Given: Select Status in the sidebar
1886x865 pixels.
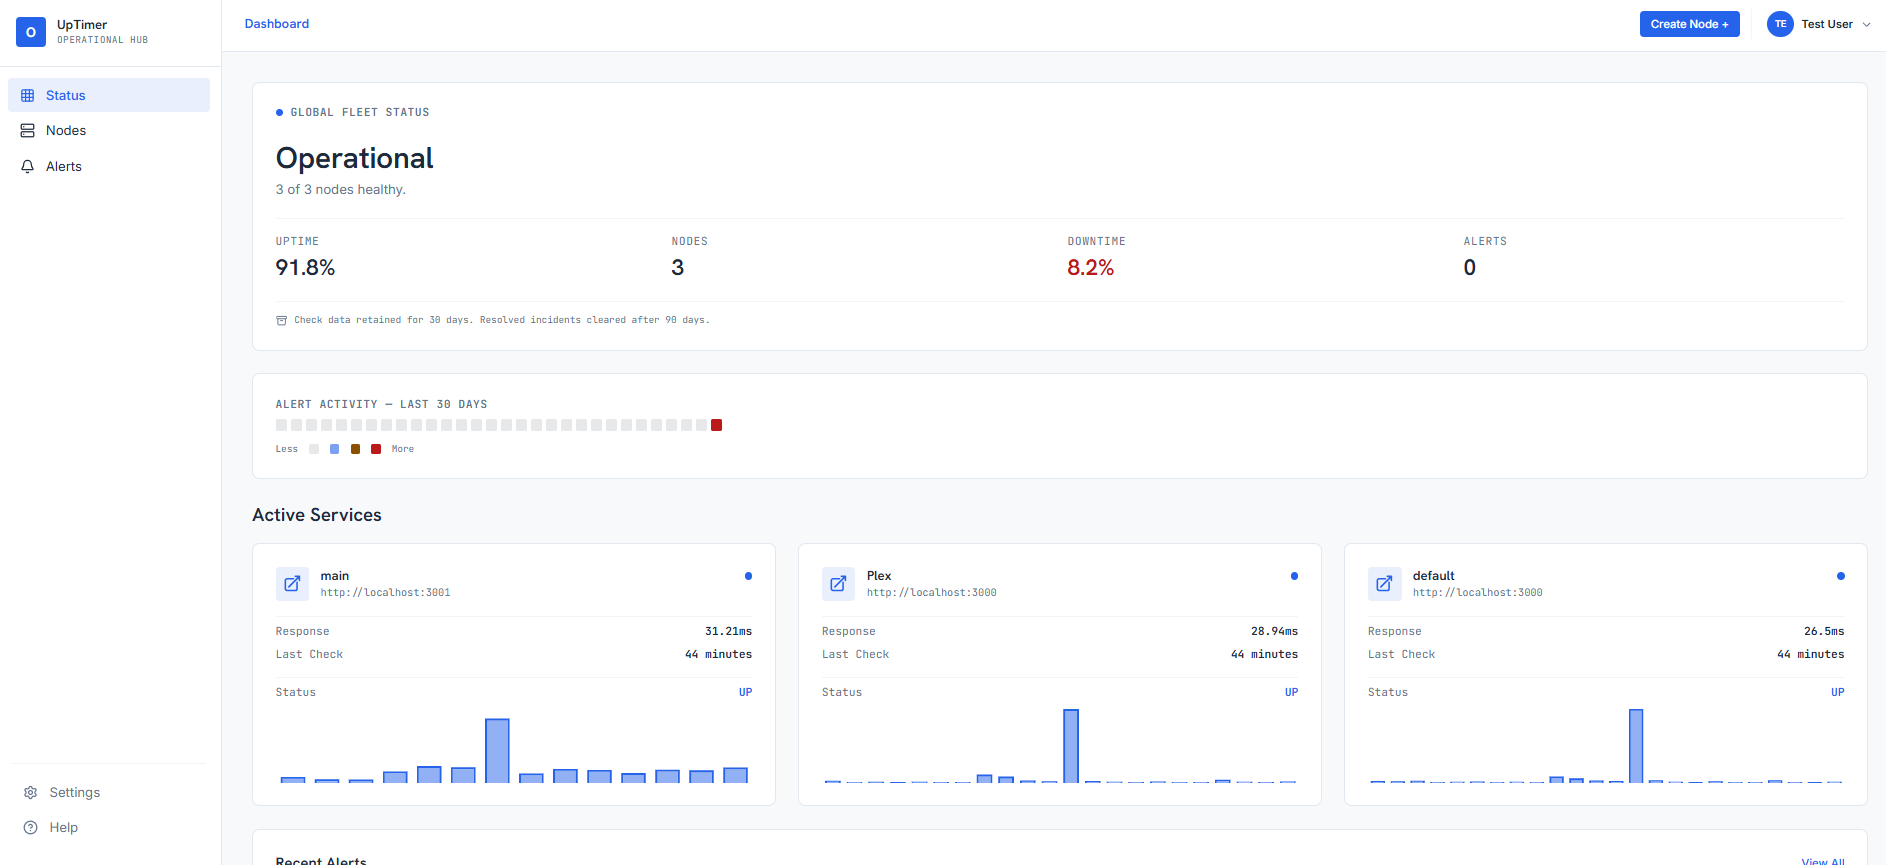Looking at the screenshot, I should click(x=109, y=95).
